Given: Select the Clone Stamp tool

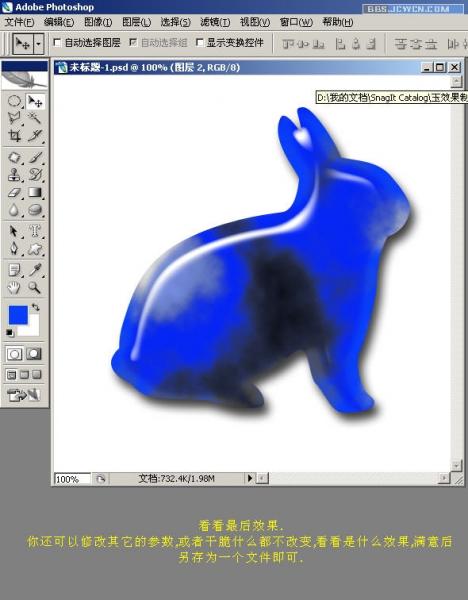Looking at the screenshot, I should 15,175.
